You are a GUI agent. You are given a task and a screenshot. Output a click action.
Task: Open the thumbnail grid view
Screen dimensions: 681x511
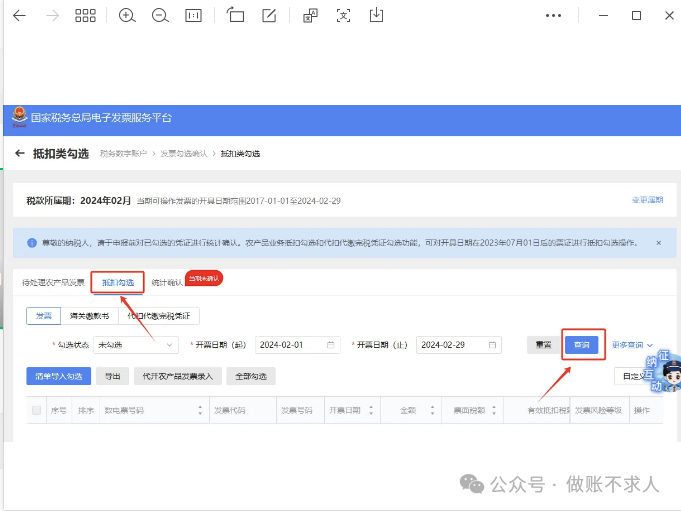point(85,16)
